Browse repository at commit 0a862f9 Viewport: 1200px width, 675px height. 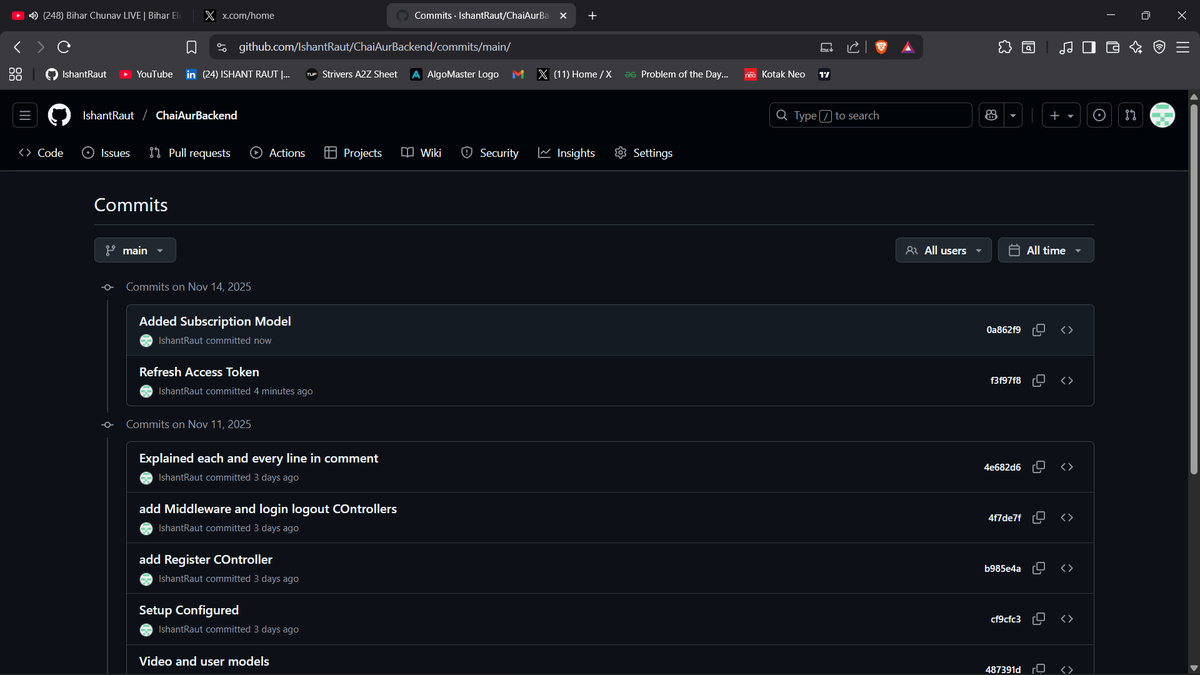tap(1067, 330)
